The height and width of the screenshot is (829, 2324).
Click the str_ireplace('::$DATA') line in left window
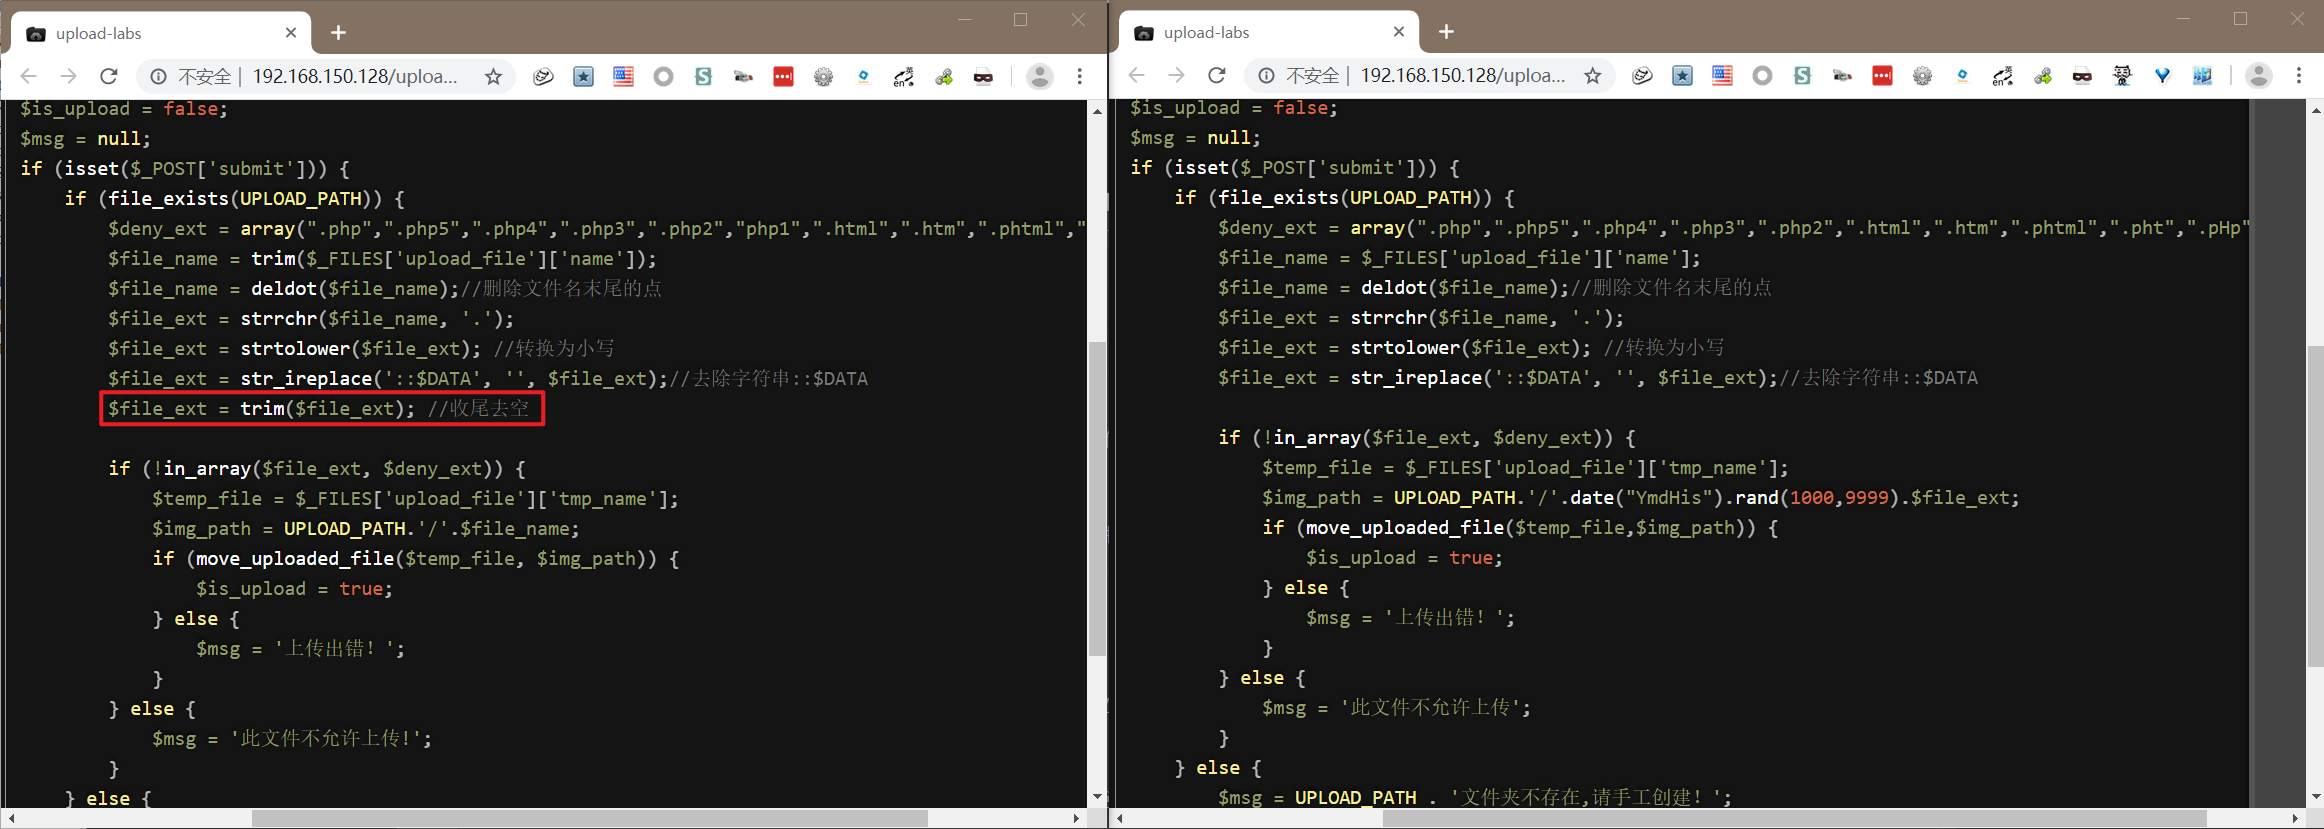pos(488,379)
